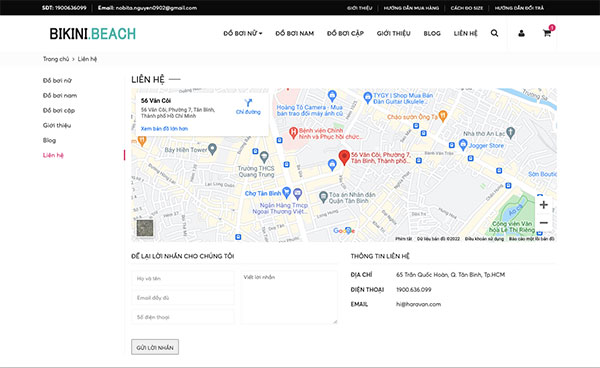Open the shopping cart icon
The width and height of the screenshot is (600, 368).
[x=547, y=33]
